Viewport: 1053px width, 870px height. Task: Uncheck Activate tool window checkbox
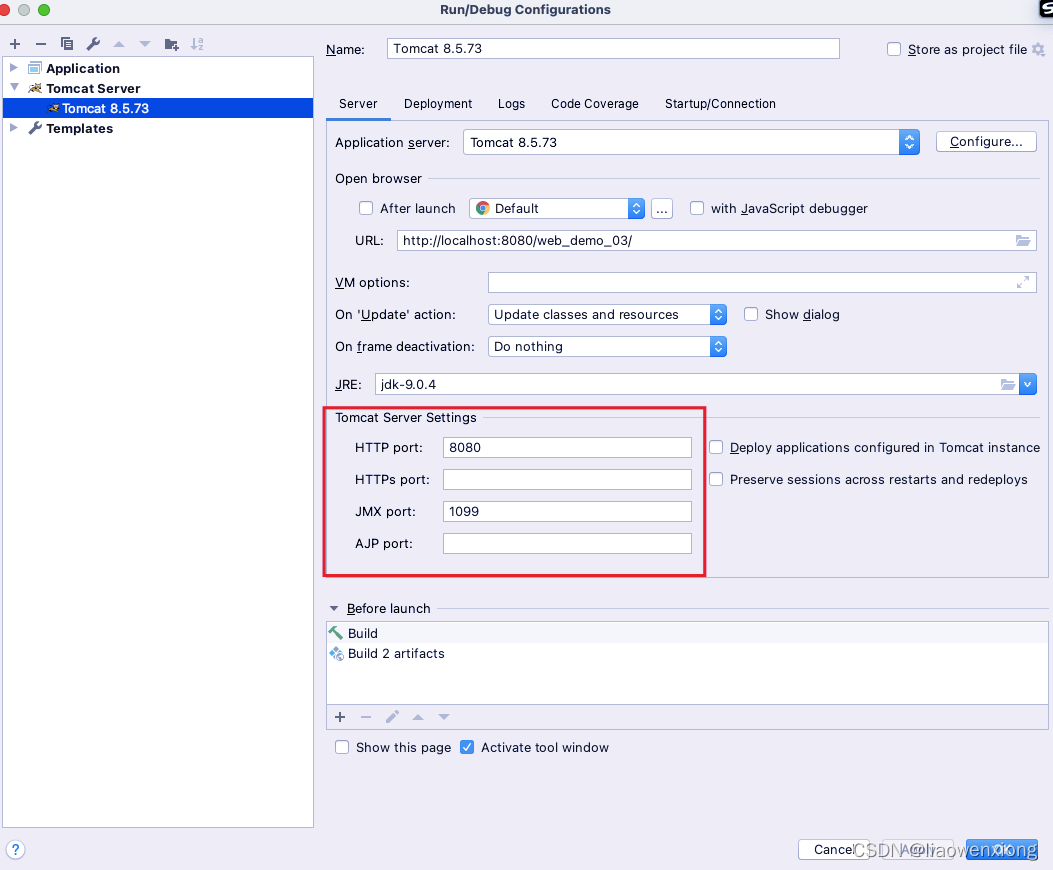click(467, 747)
